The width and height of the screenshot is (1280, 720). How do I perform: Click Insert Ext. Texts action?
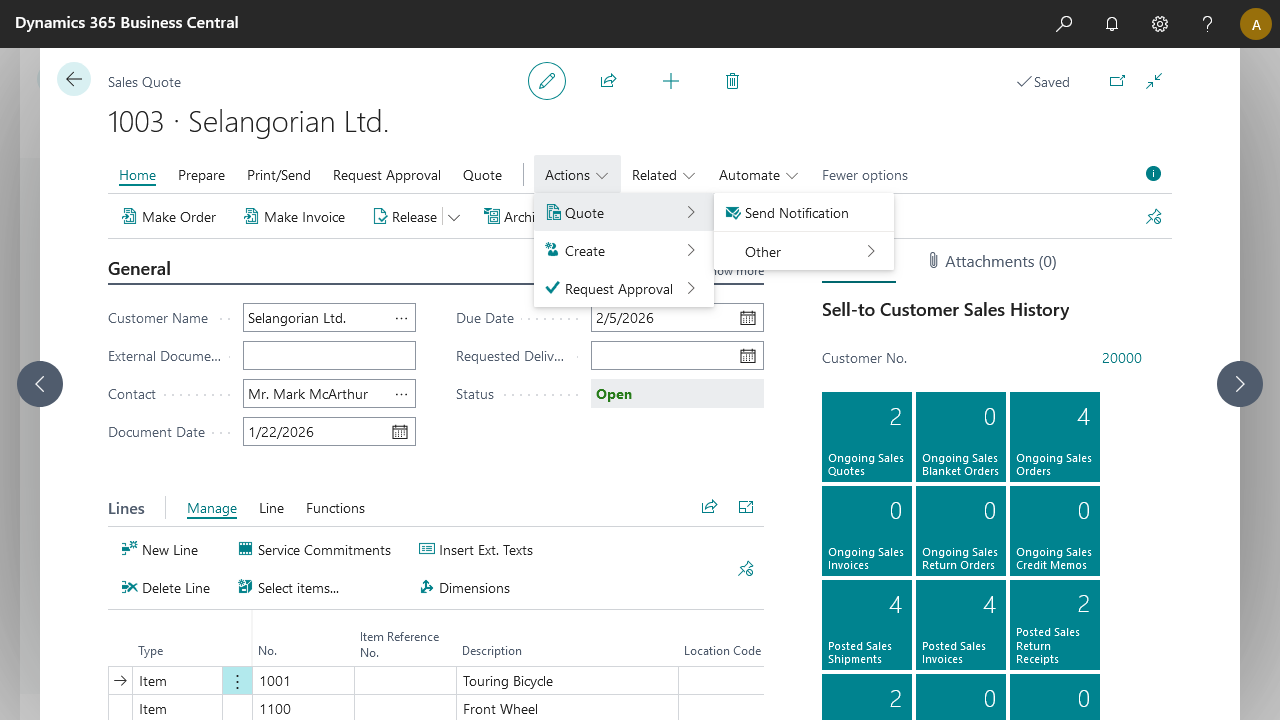pyautogui.click(x=476, y=550)
